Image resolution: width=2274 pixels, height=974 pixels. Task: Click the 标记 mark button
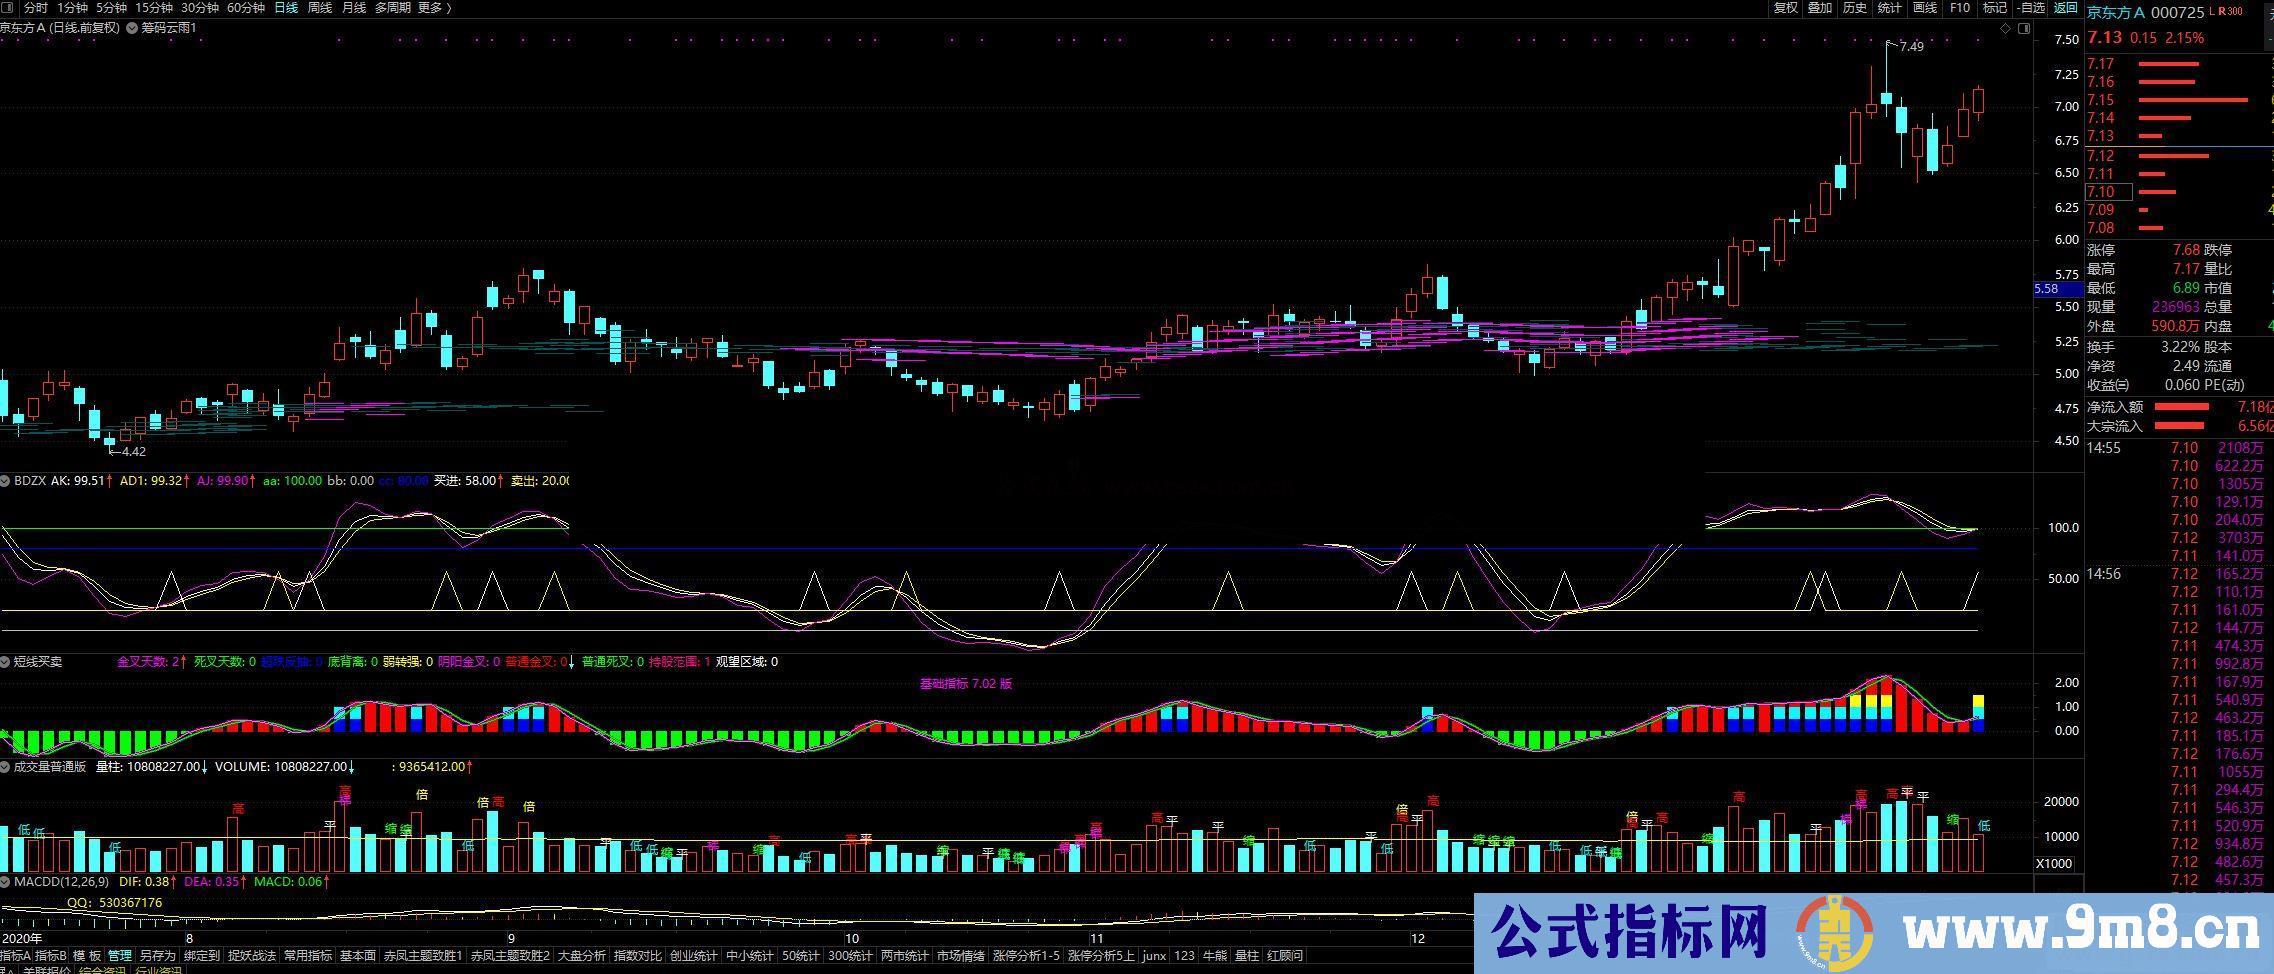1994,8
